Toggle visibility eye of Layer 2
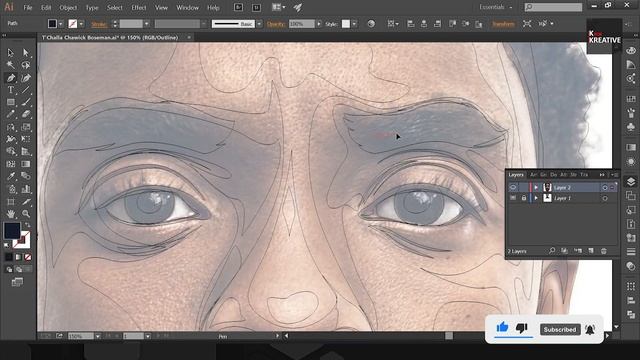The height and width of the screenshot is (360, 640). coord(513,187)
